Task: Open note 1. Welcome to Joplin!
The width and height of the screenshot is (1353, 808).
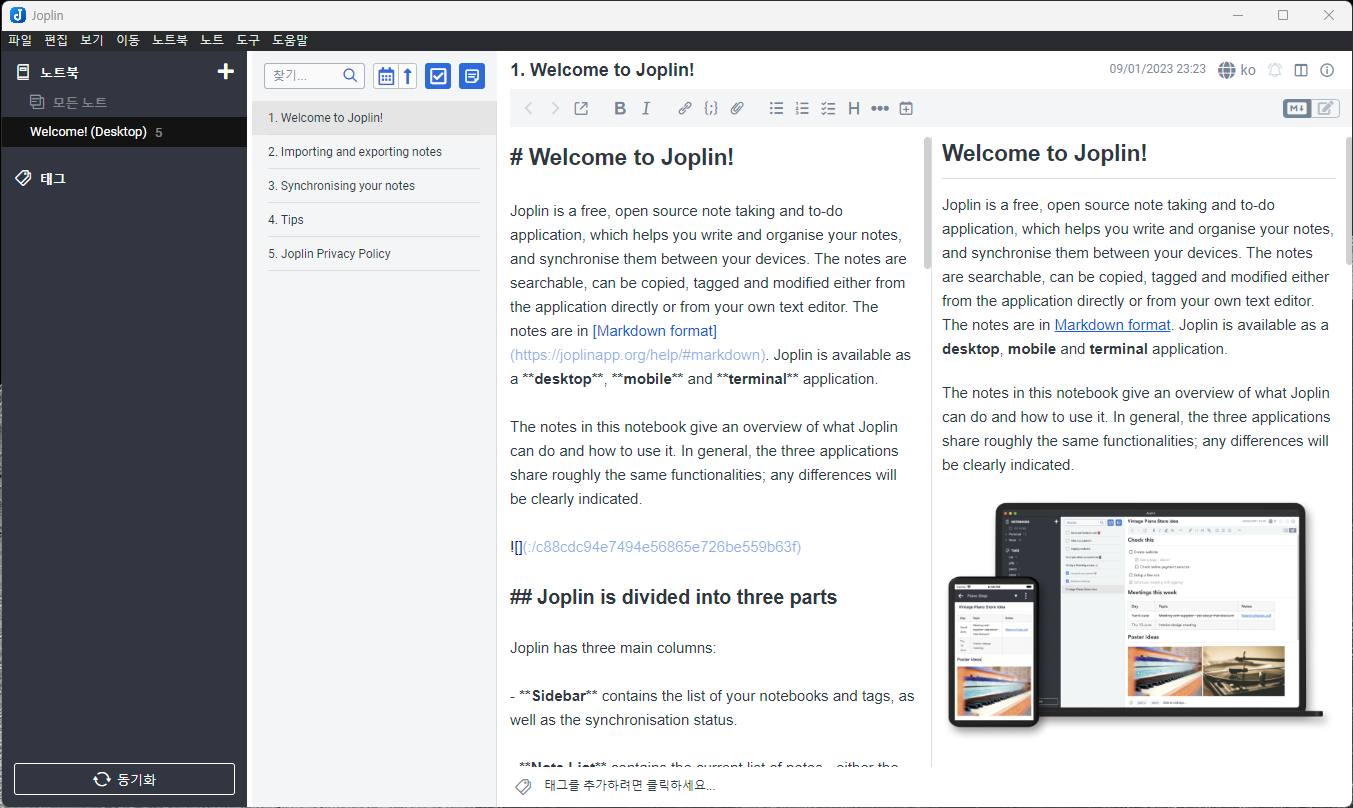Action: (x=374, y=118)
